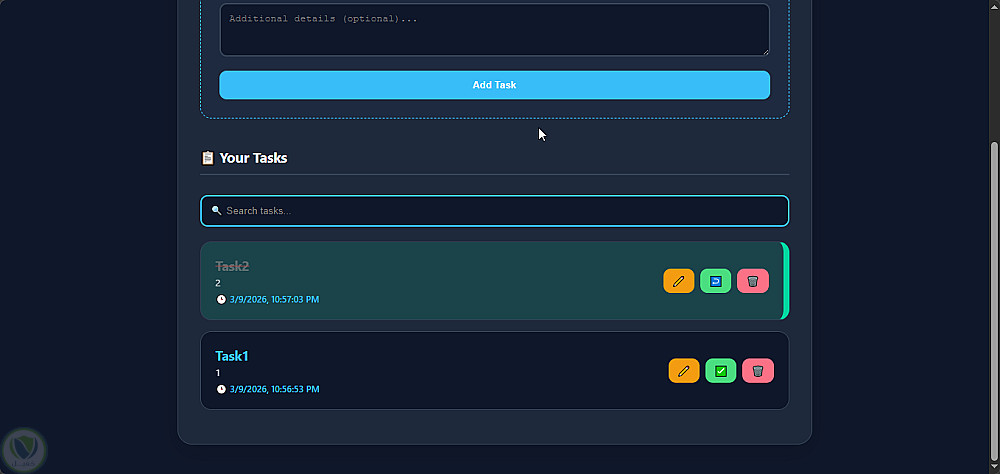This screenshot has width=1000, height=474.
Task: Click the Your Tasks heading text
Action: tap(253, 158)
